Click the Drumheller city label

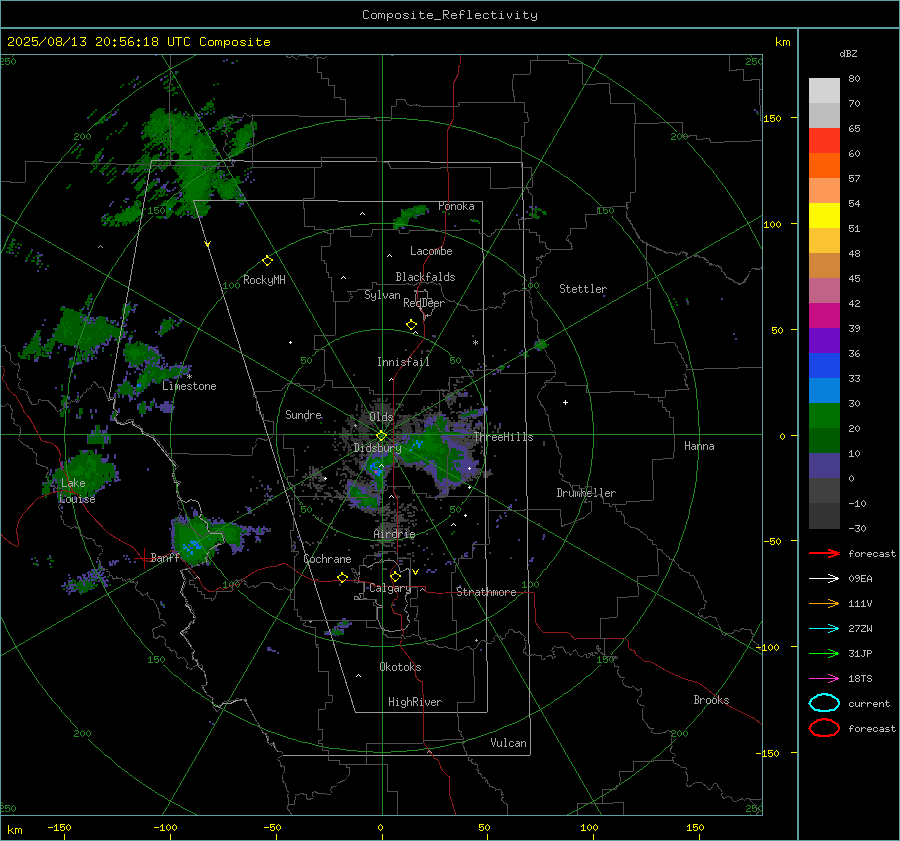pos(586,493)
